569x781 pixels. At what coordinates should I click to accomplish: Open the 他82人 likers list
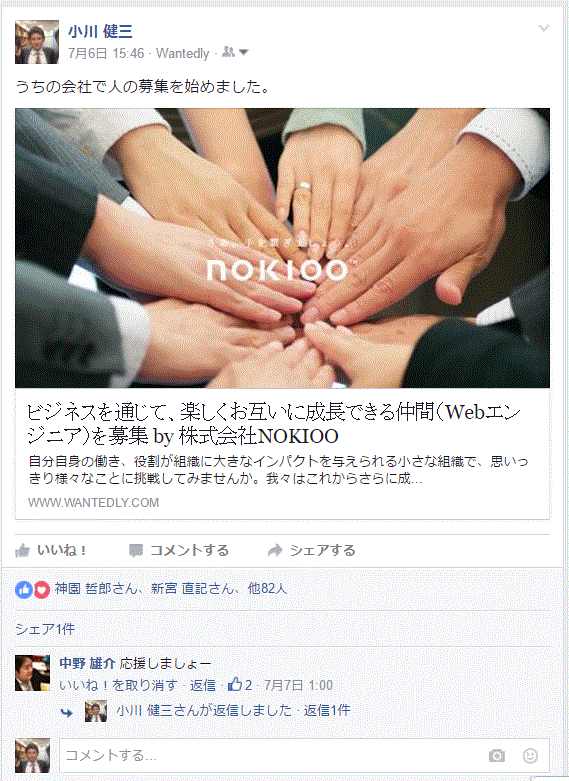pos(268,589)
